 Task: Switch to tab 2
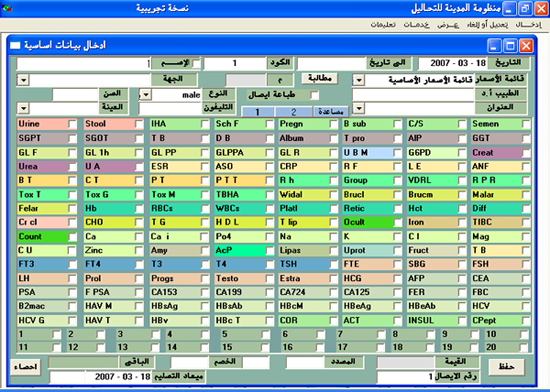coord(294,112)
